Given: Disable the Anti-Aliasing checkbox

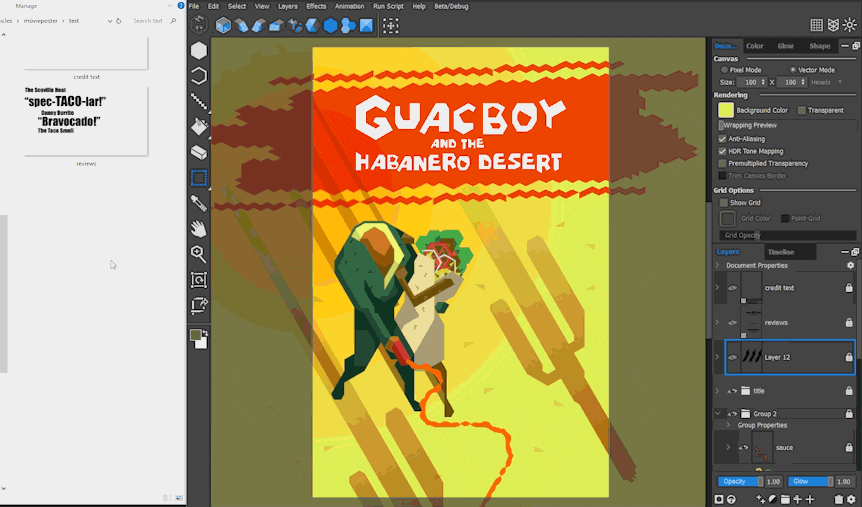Looking at the screenshot, I should coord(723,139).
